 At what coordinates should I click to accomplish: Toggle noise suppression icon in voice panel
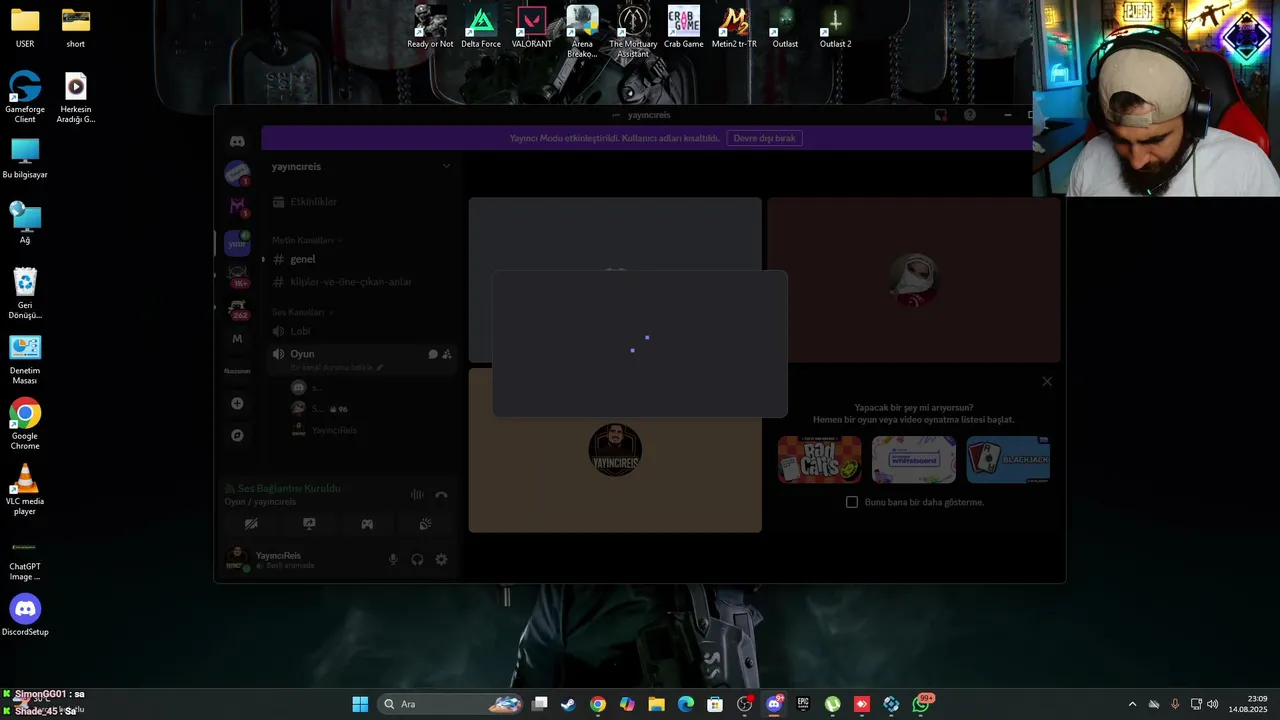pyautogui.click(x=417, y=495)
